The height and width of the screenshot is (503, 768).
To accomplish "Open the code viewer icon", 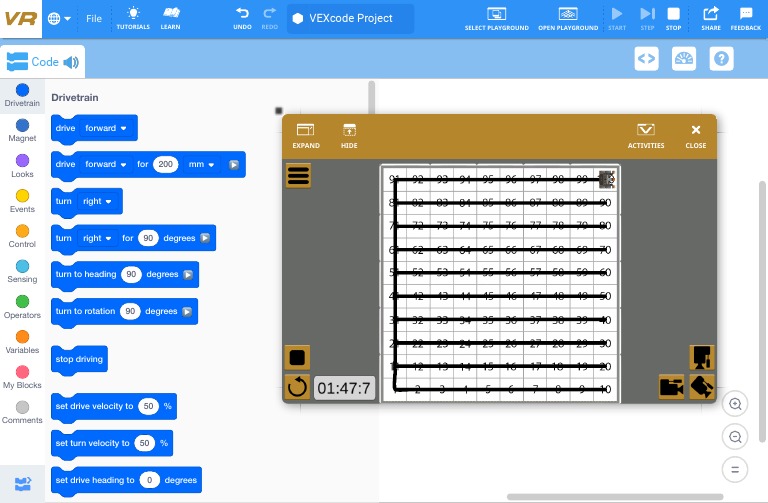I will (647, 59).
